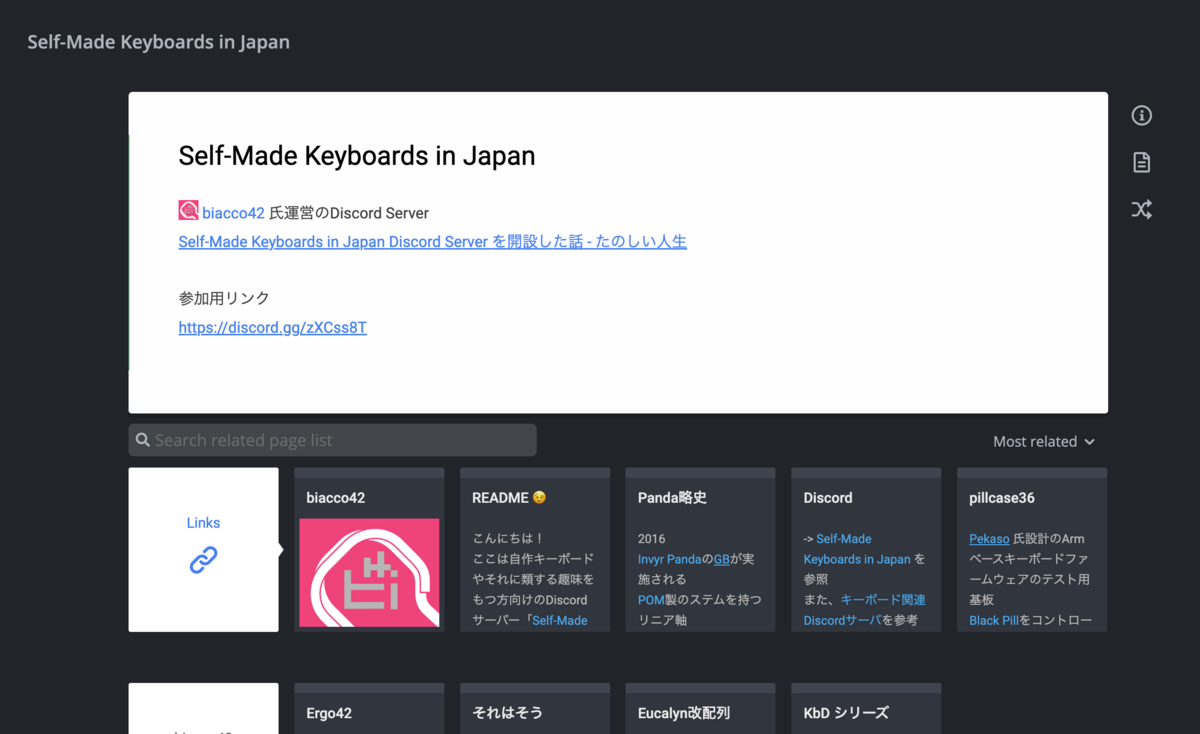Click Self-Made Keyboards in Japan header title
1200x734 pixels.
(158, 42)
